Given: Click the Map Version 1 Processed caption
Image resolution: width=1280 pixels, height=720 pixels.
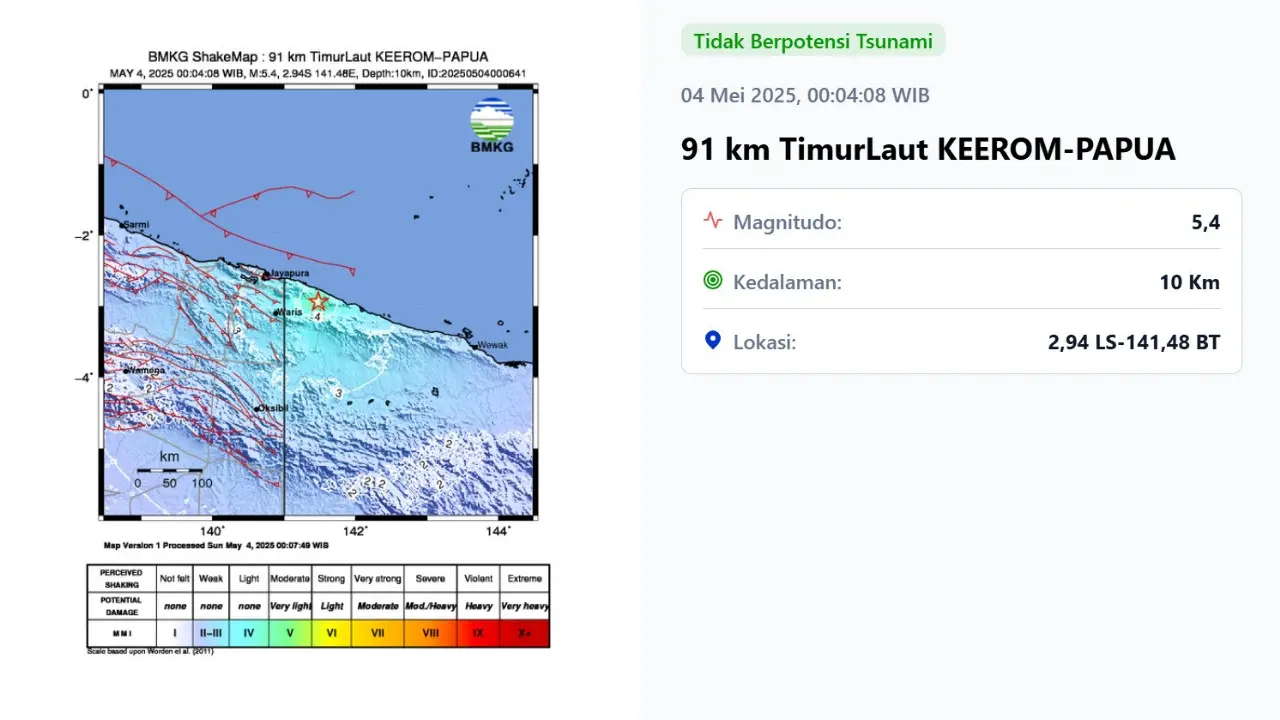Looking at the screenshot, I should (x=216, y=546).
